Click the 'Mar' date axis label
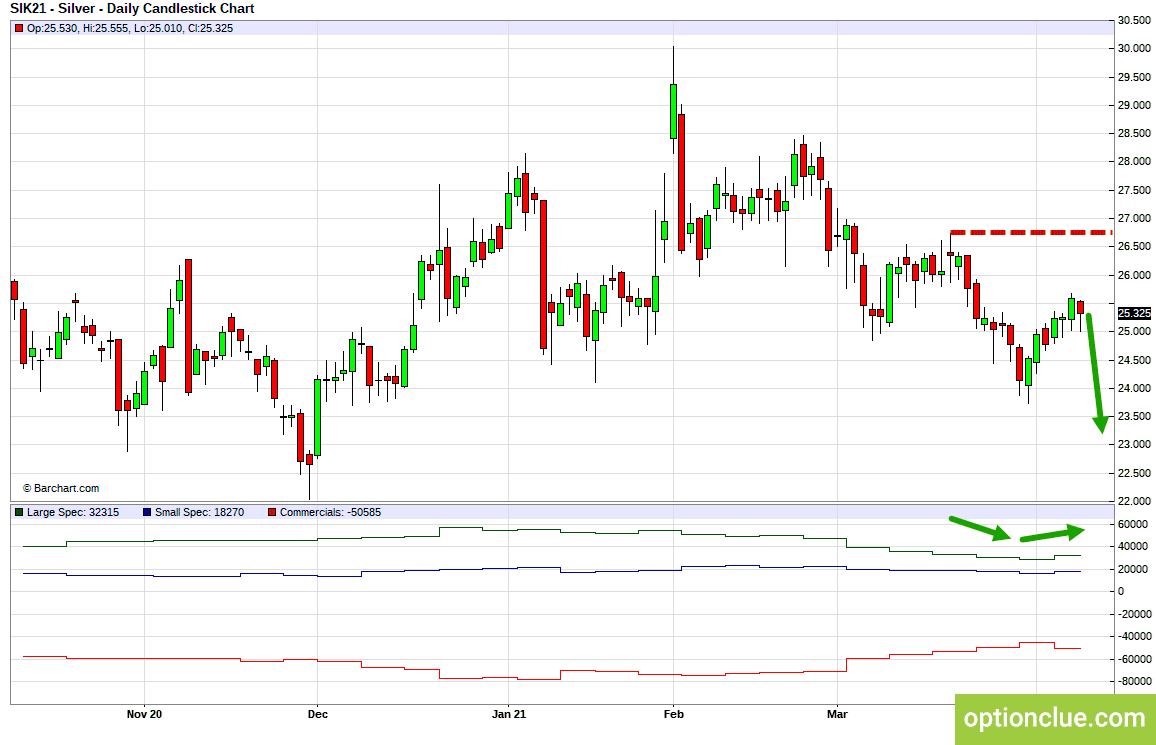Viewport: 1156px width, 745px height. click(x=838, y=714)
